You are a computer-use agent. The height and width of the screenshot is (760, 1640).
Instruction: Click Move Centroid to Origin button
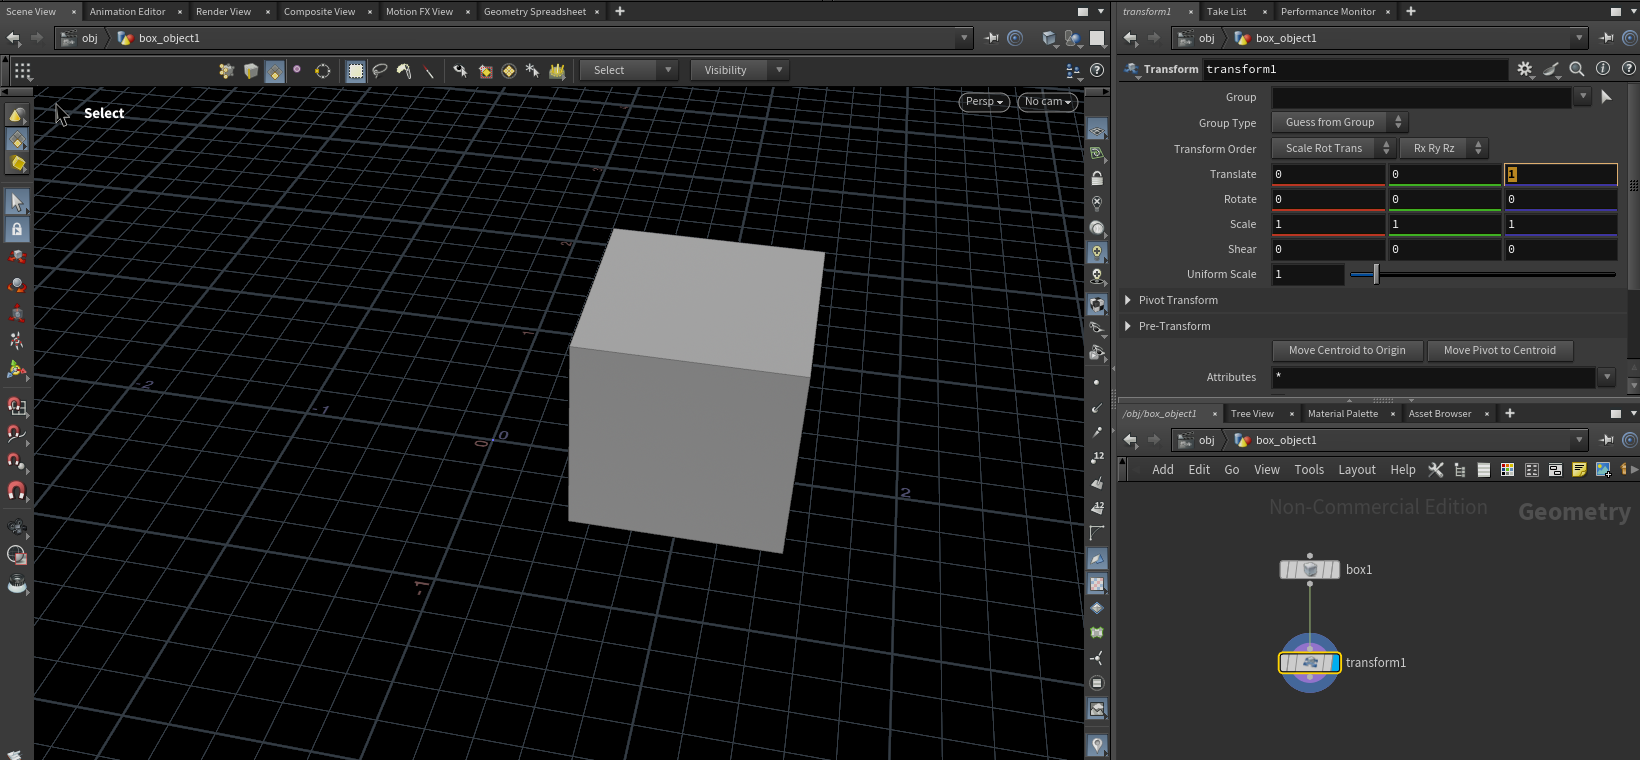click(1347, 350)
